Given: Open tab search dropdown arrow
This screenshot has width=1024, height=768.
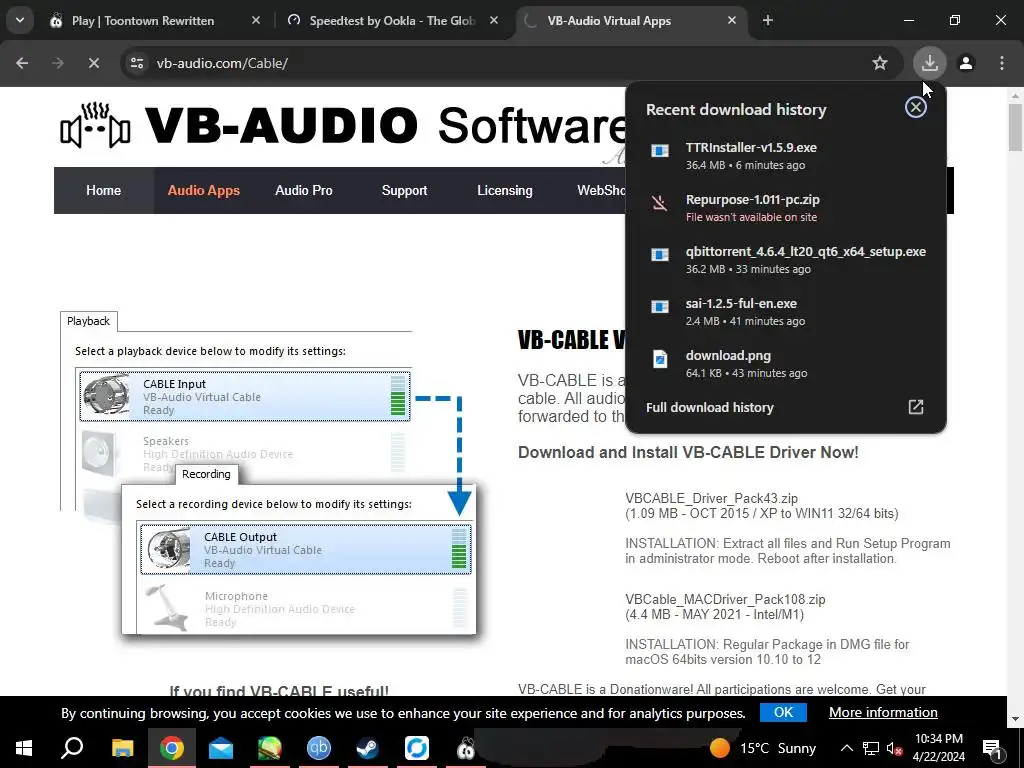Looking at the screenshot, I should pos(20,20).
